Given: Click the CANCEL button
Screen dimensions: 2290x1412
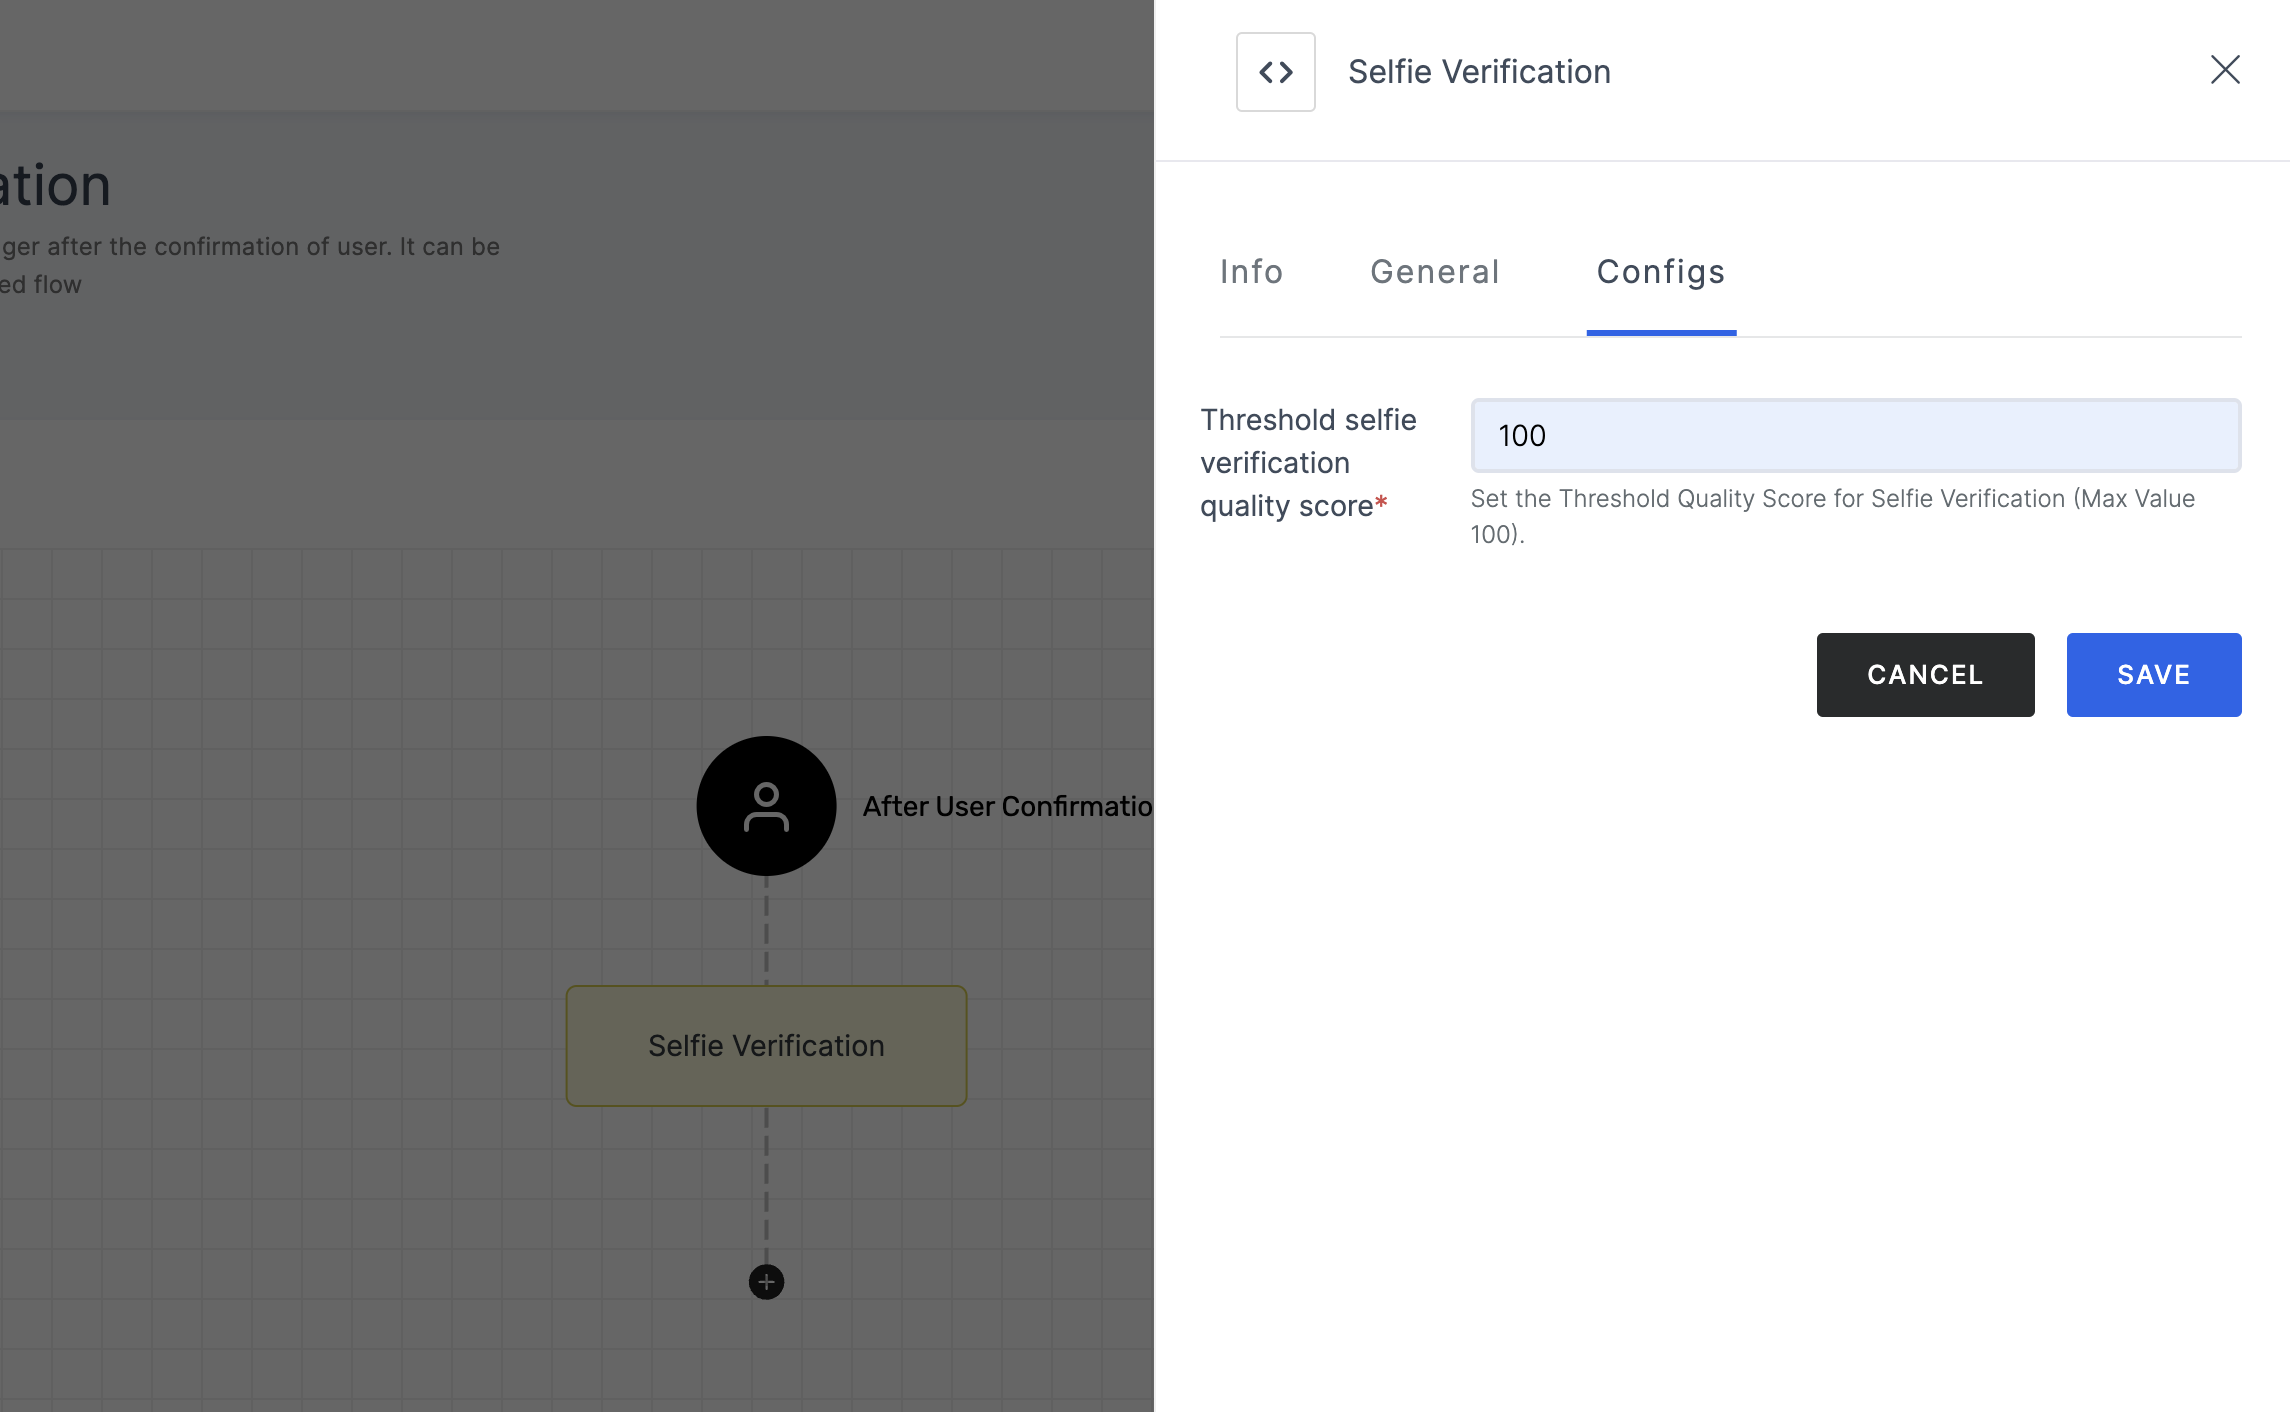Looking at the screenshot, I should click(1925, 675).
